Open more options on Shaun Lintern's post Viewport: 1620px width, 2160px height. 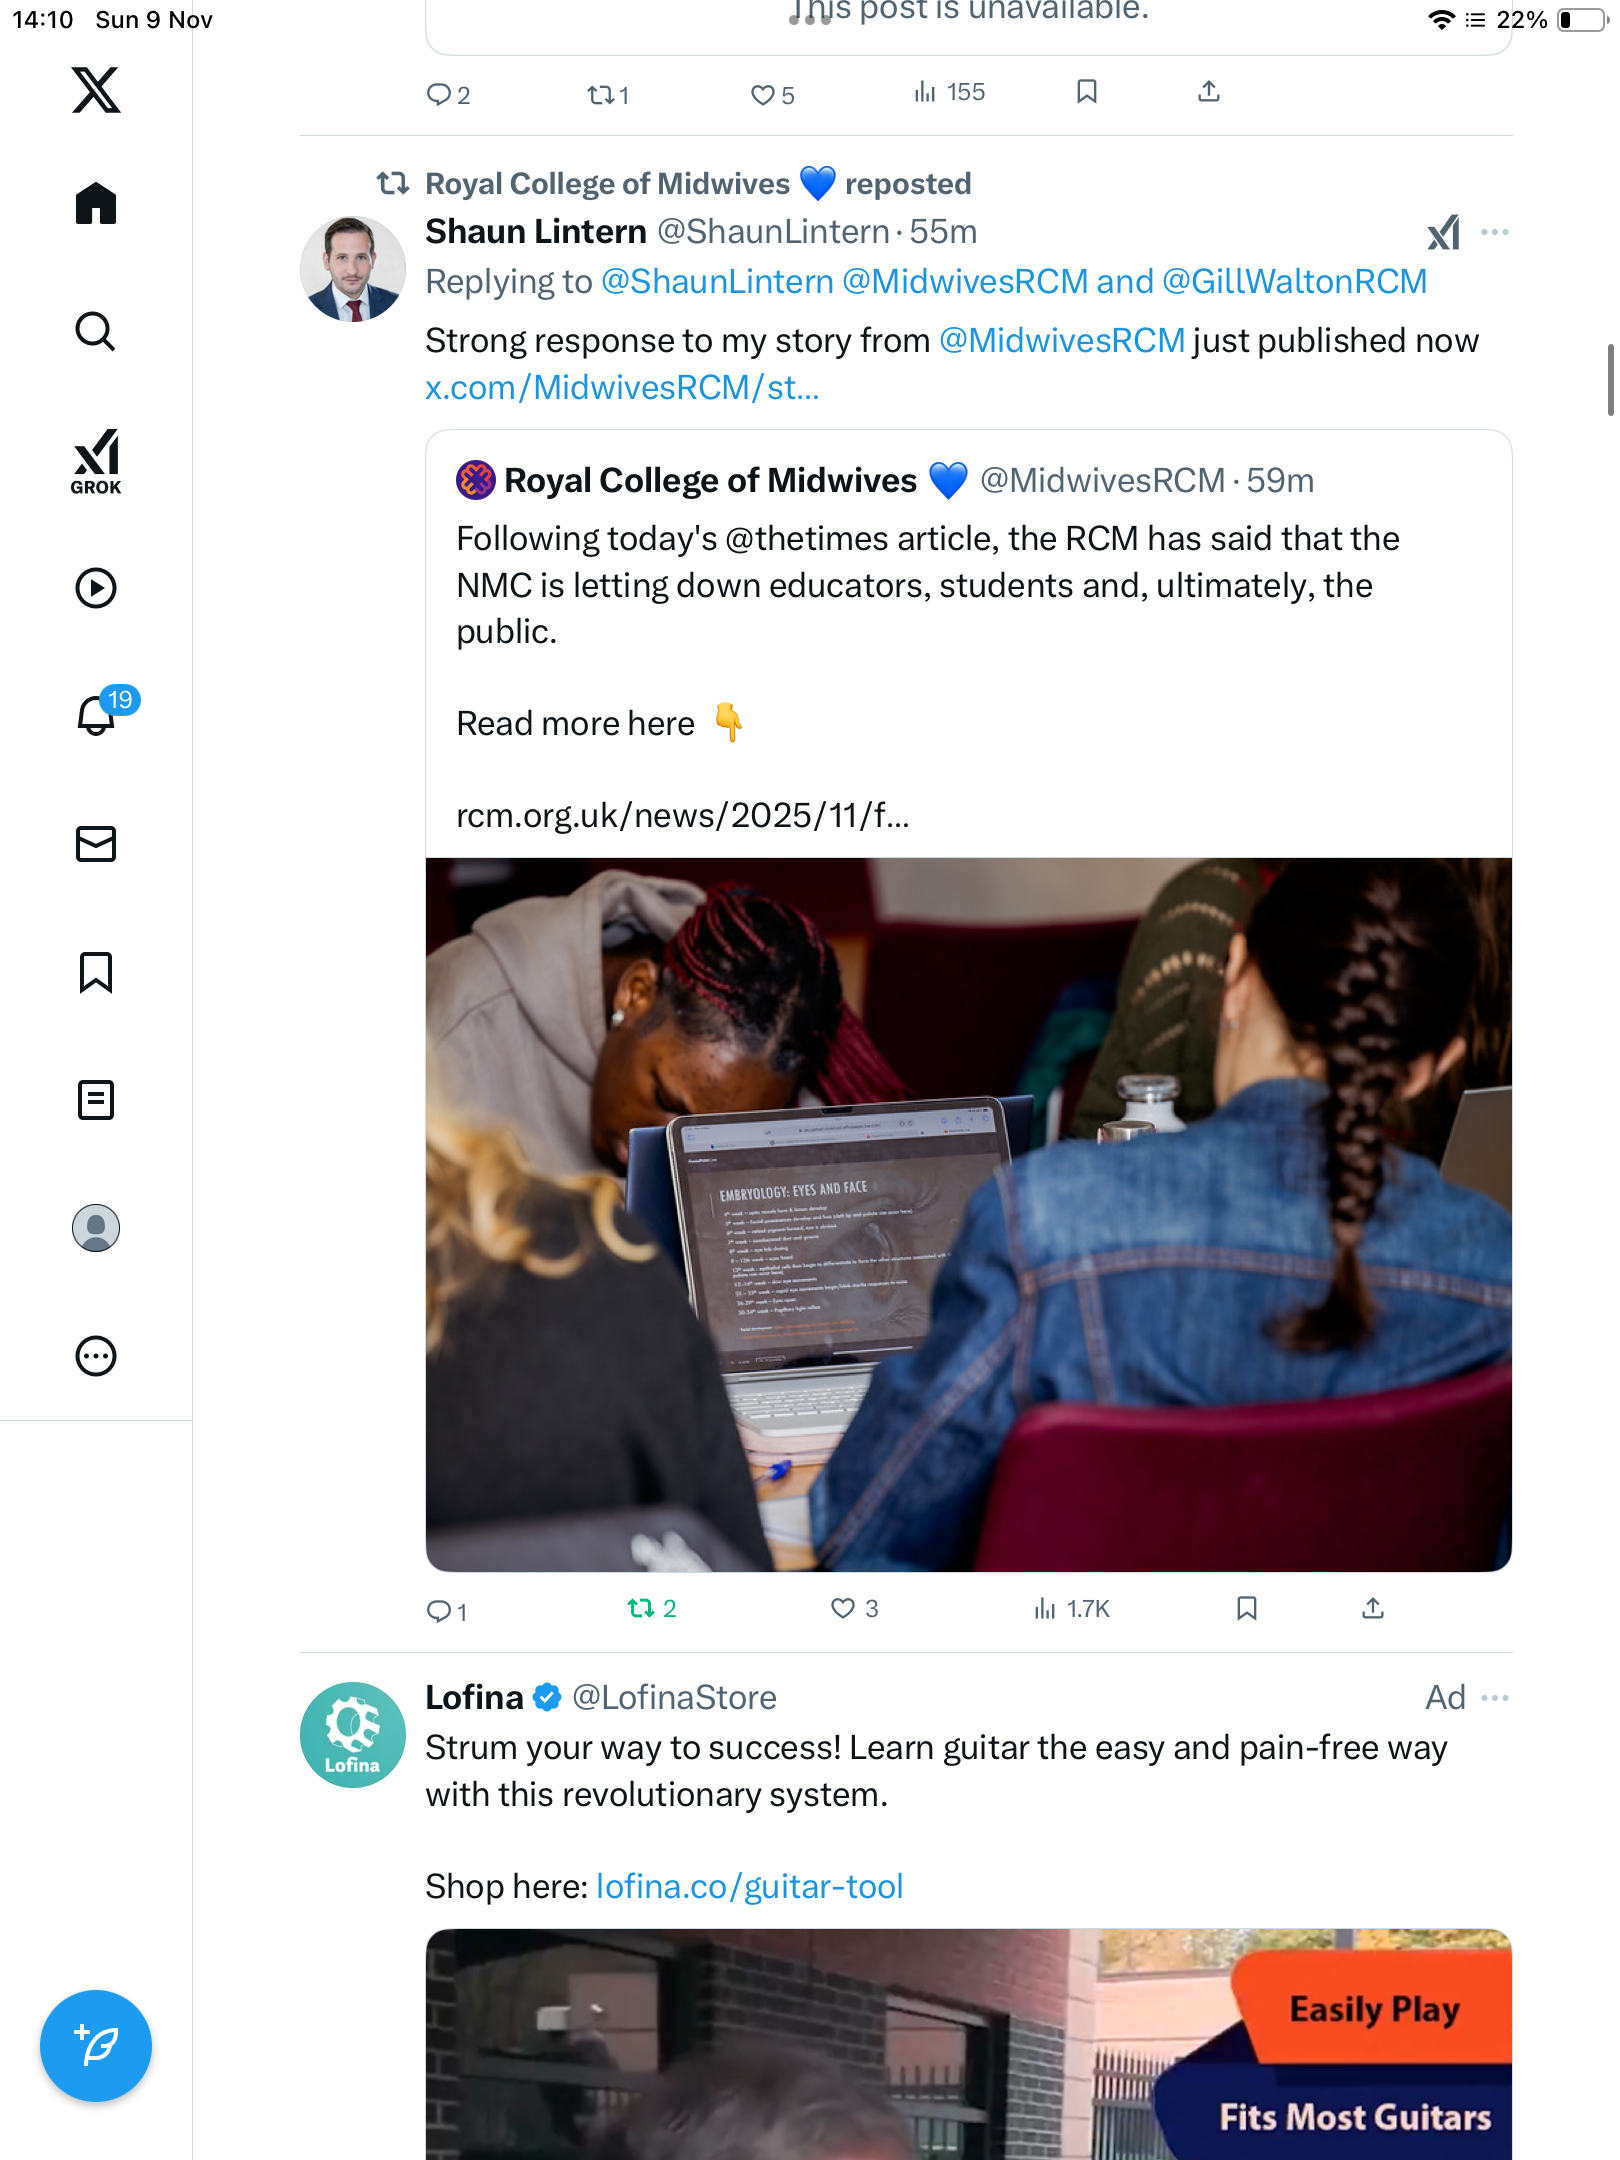(1494, 232)
